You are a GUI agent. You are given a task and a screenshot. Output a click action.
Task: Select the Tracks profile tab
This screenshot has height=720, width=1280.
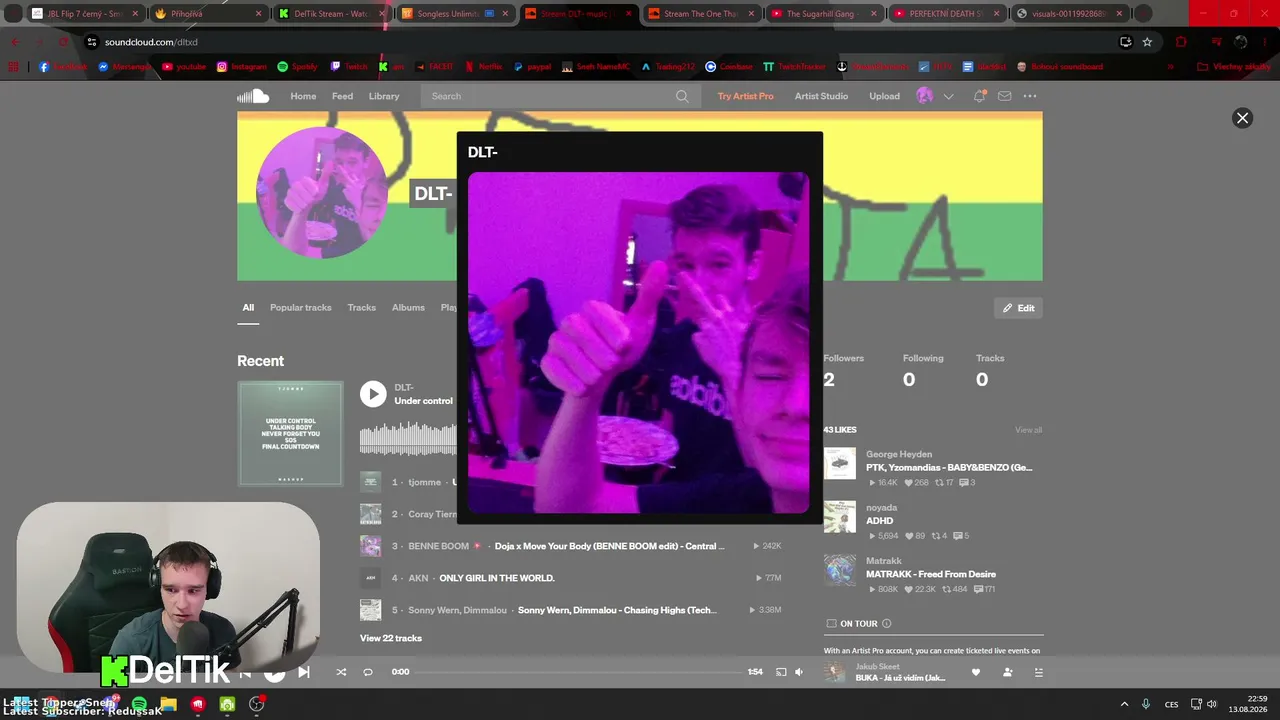point(362,308)
